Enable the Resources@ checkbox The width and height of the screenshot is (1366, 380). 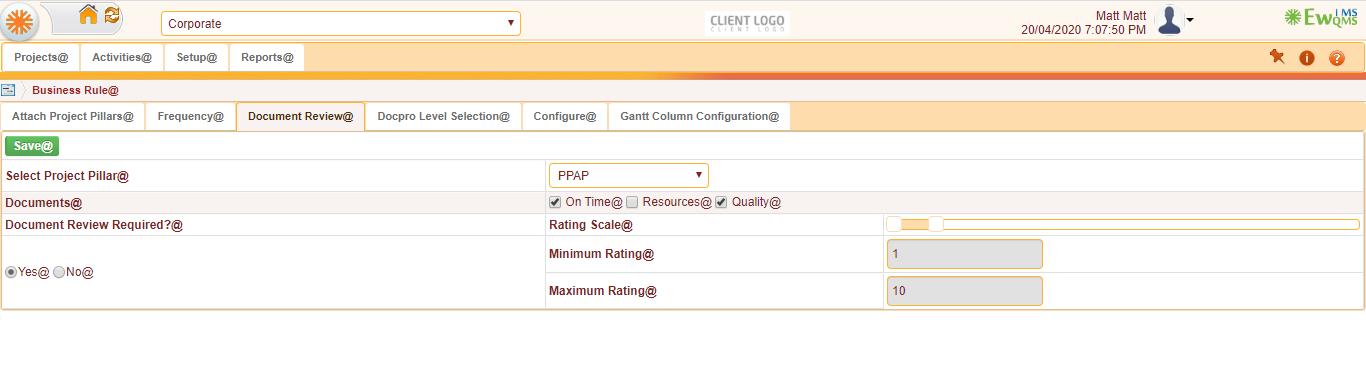point(632,202)
